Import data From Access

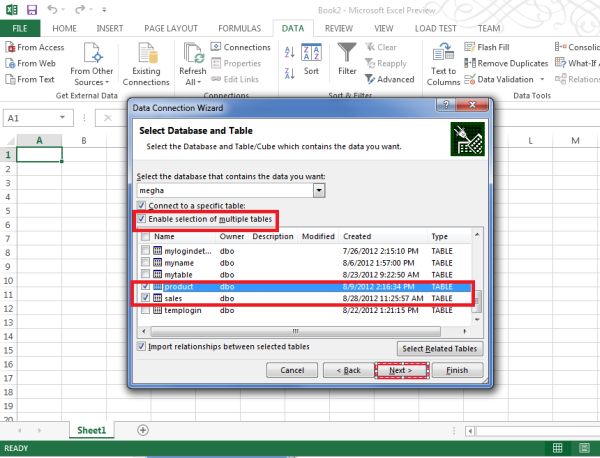pyautogui.click(x=35, y=47)
